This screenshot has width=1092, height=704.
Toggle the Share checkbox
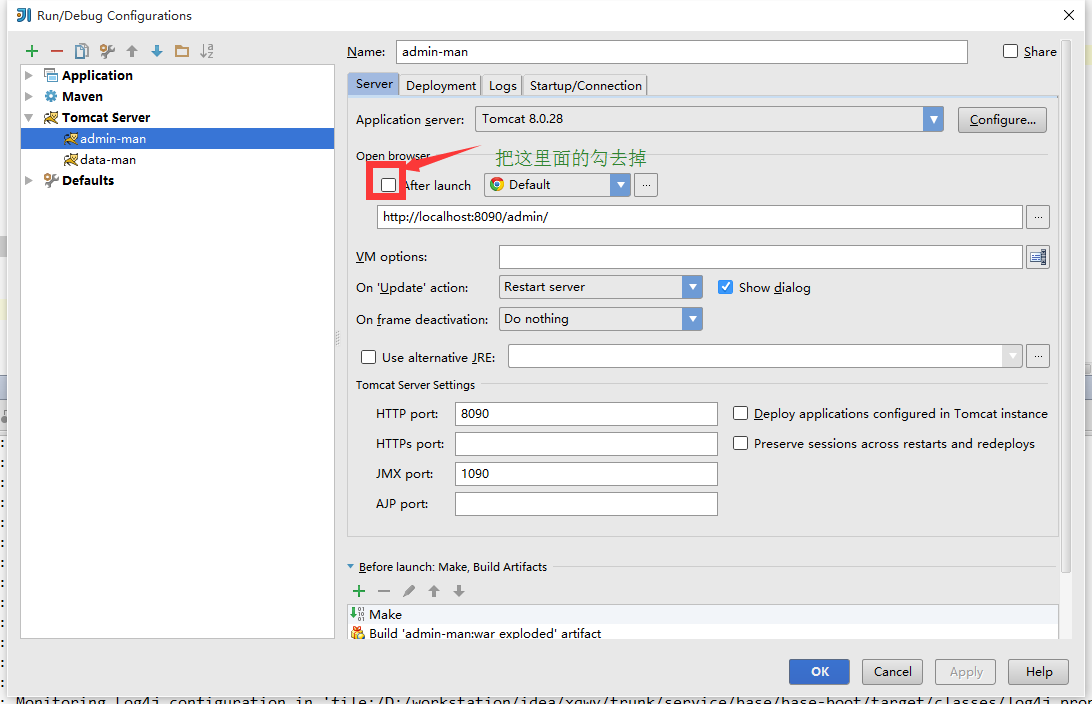pos(1011,51)
